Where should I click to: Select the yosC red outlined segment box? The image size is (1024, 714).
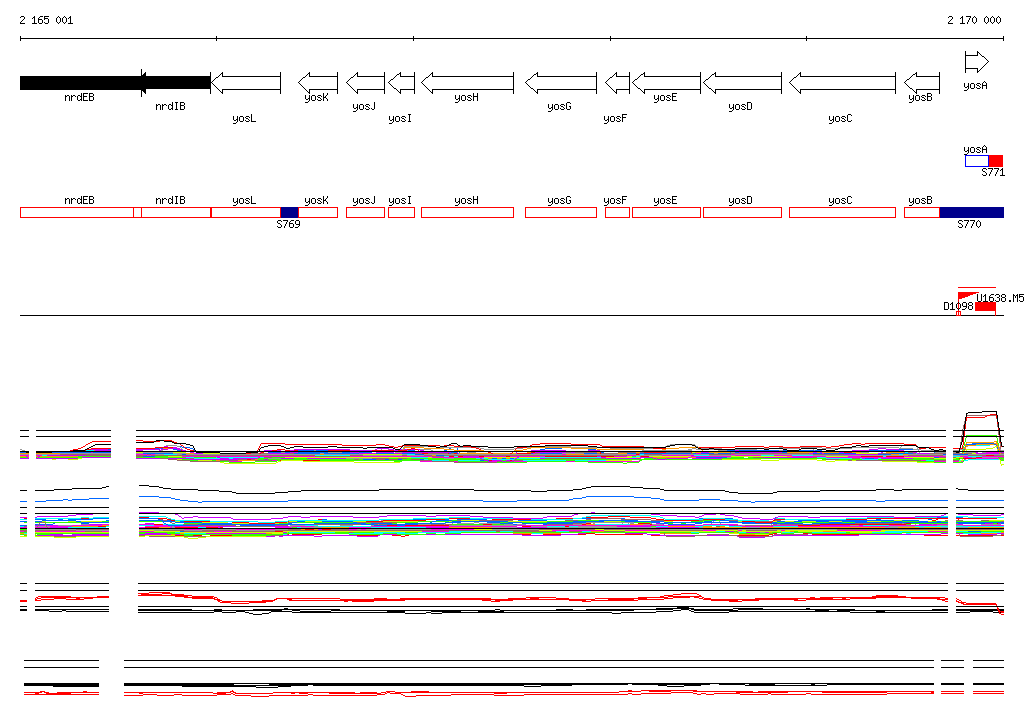coord(842,212)
